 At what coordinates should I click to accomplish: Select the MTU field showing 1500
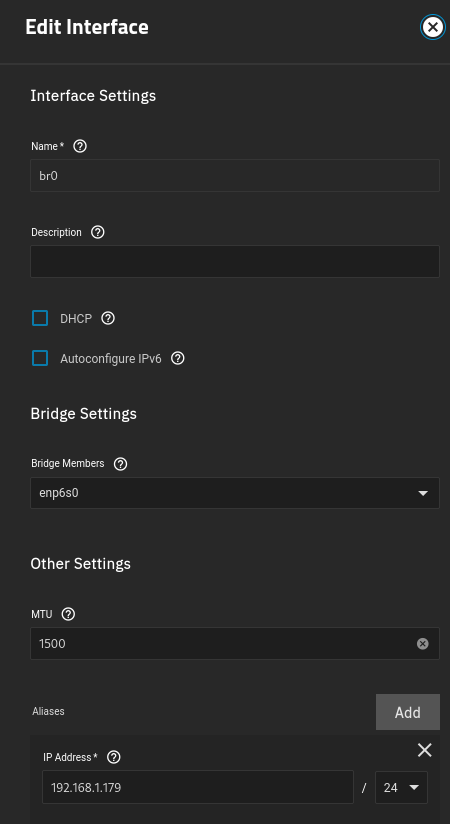point(235,643)
